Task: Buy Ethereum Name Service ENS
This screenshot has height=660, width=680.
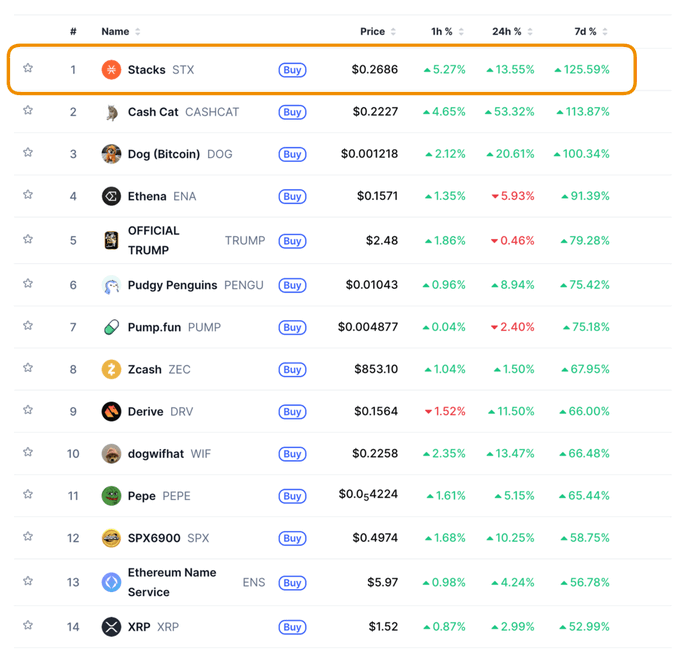Action: tap(292, 583)
